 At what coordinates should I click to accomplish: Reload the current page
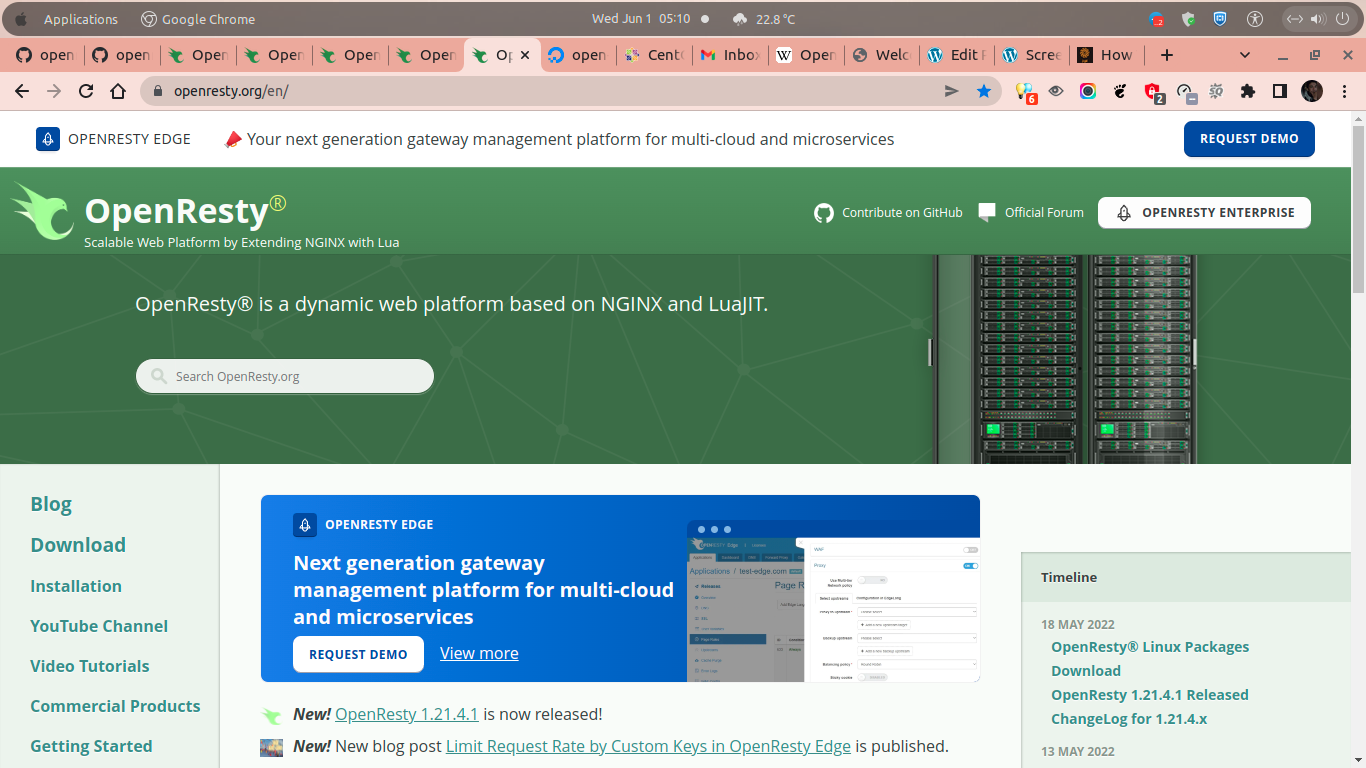(x=86, y=91)
